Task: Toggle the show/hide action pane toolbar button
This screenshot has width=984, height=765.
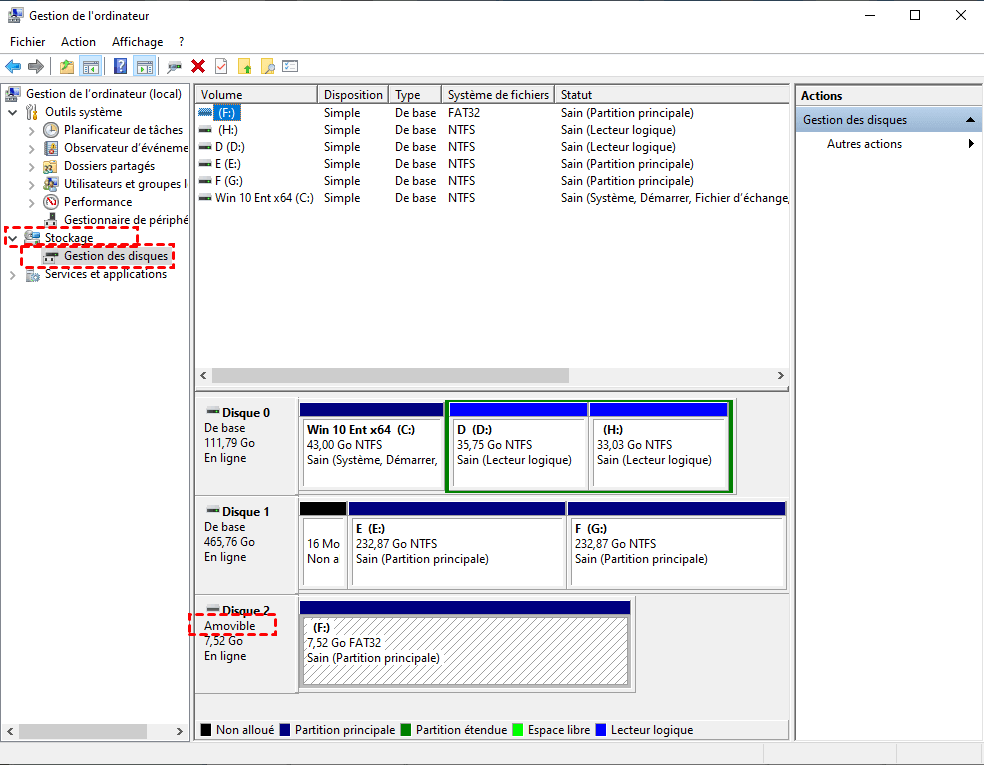Action: click(144, 66)
